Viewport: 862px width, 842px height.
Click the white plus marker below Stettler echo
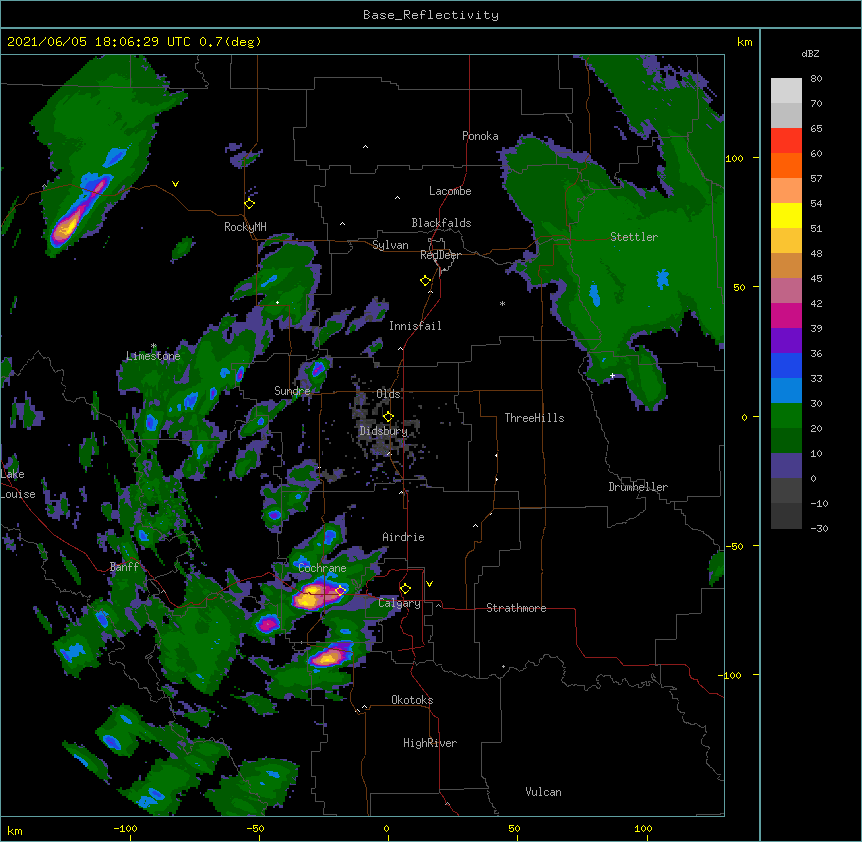coord(612,375)
